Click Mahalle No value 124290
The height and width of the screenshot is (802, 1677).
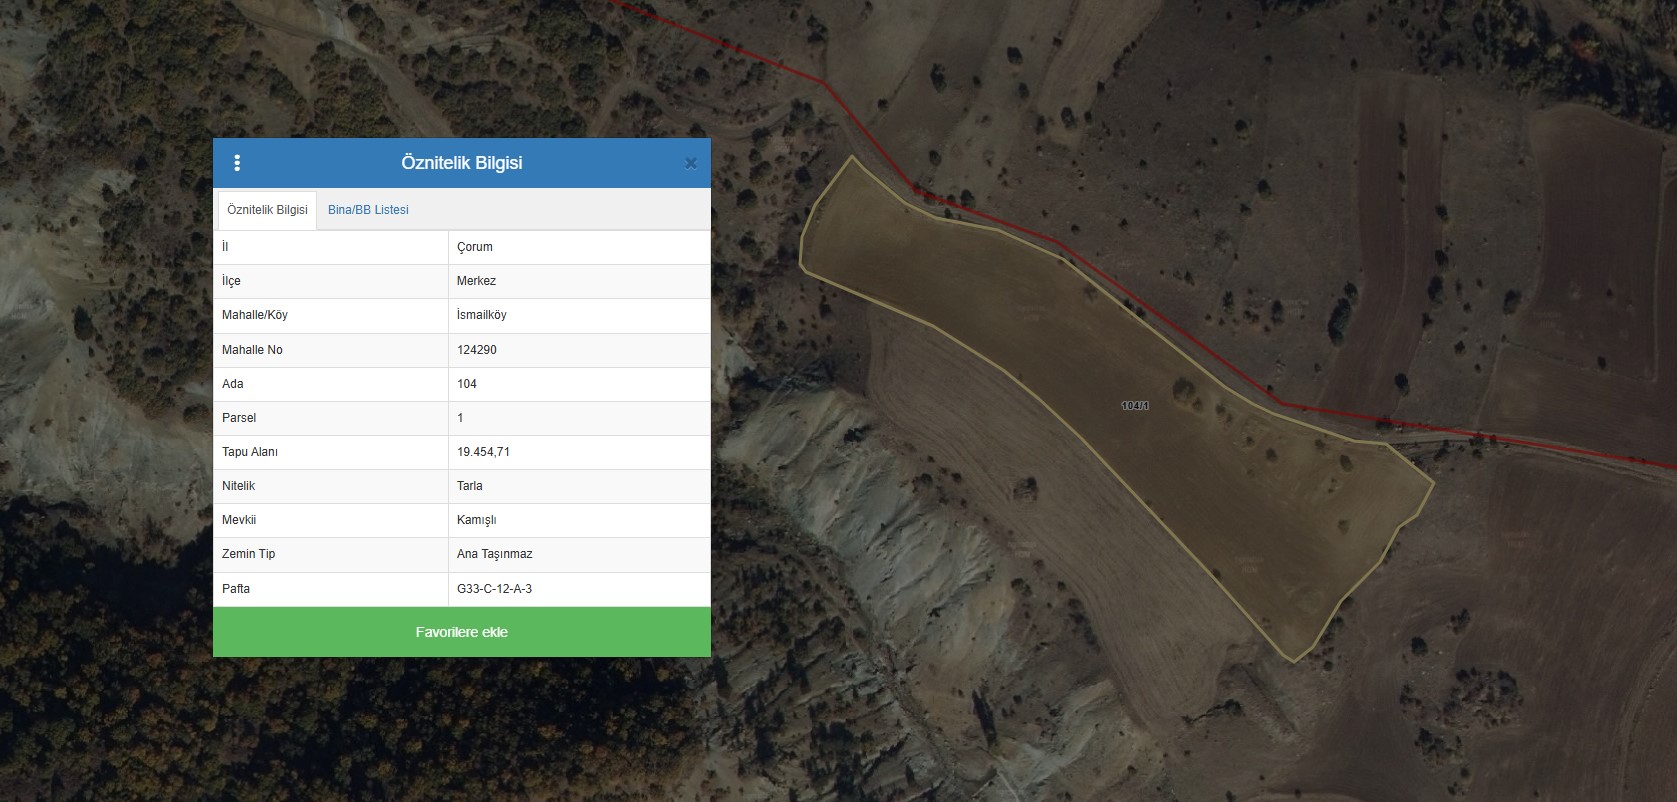pos(477,350)
